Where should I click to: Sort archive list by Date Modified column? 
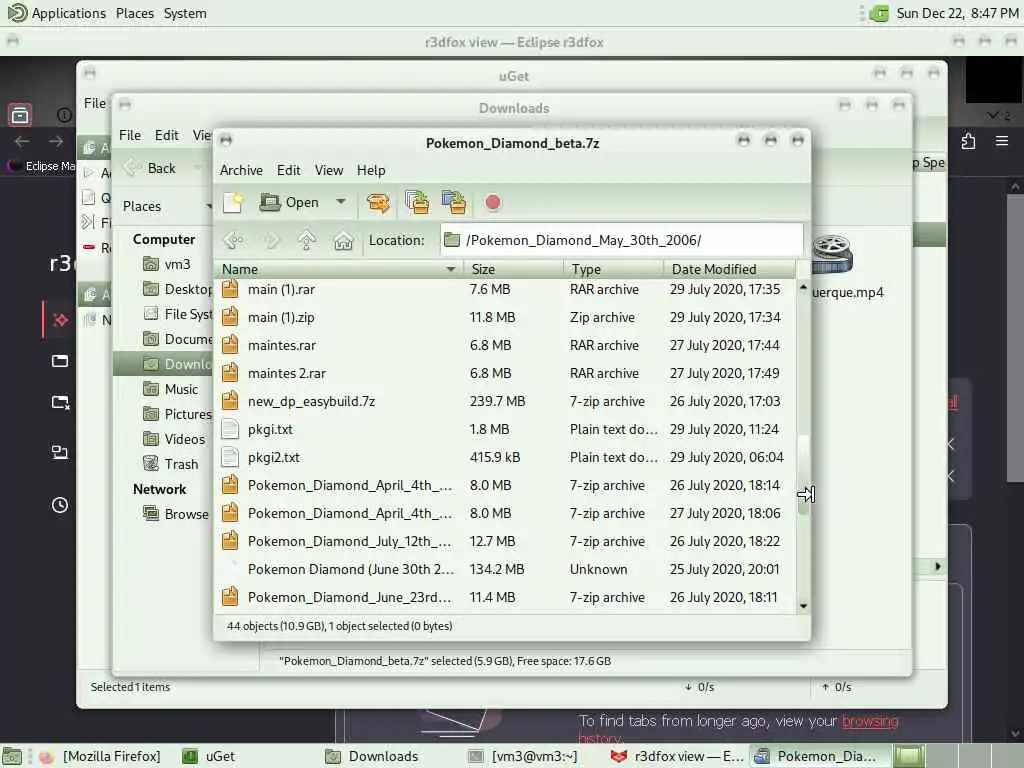(729, 269)
